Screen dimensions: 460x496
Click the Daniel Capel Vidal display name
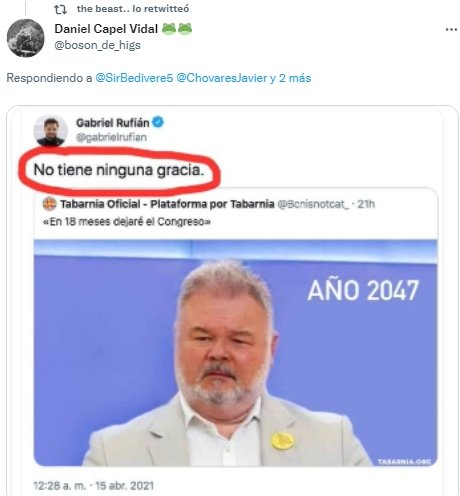(x=106, y=29)
